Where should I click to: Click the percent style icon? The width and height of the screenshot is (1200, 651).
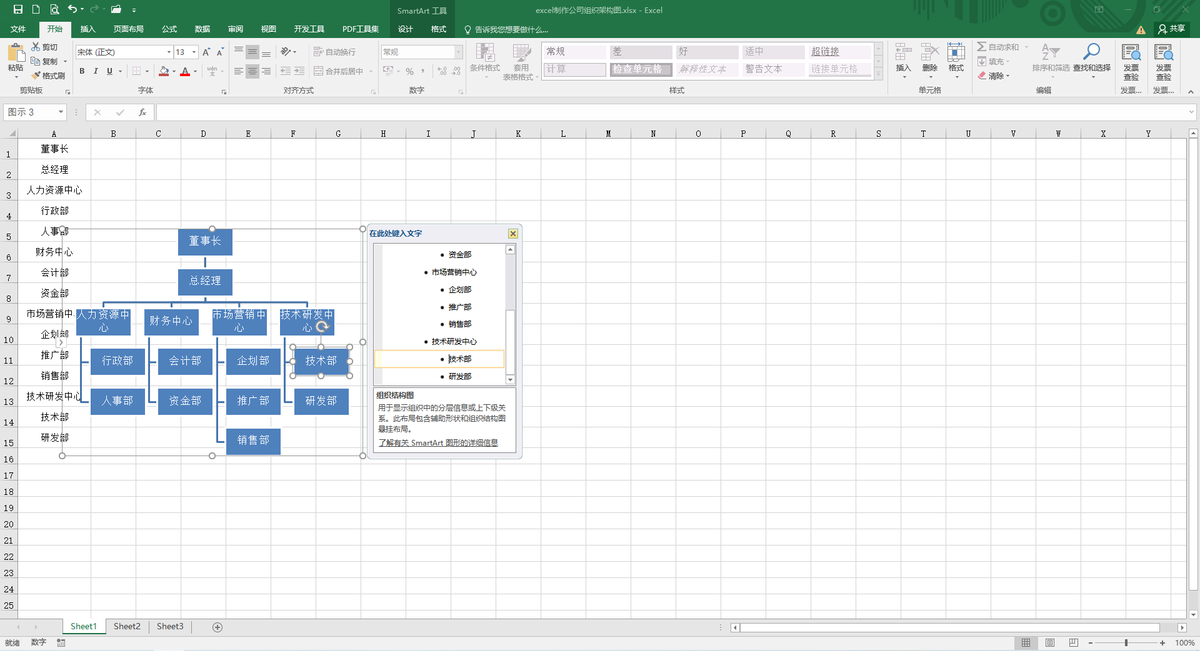point(409,71)
